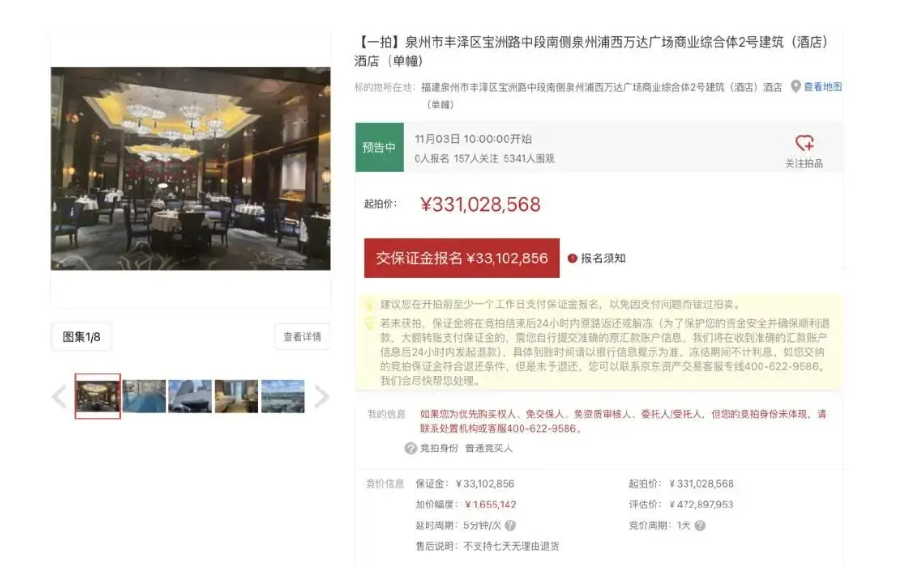
Task: Click the main restaurant hall photo
Action: [x=190, y=169]
